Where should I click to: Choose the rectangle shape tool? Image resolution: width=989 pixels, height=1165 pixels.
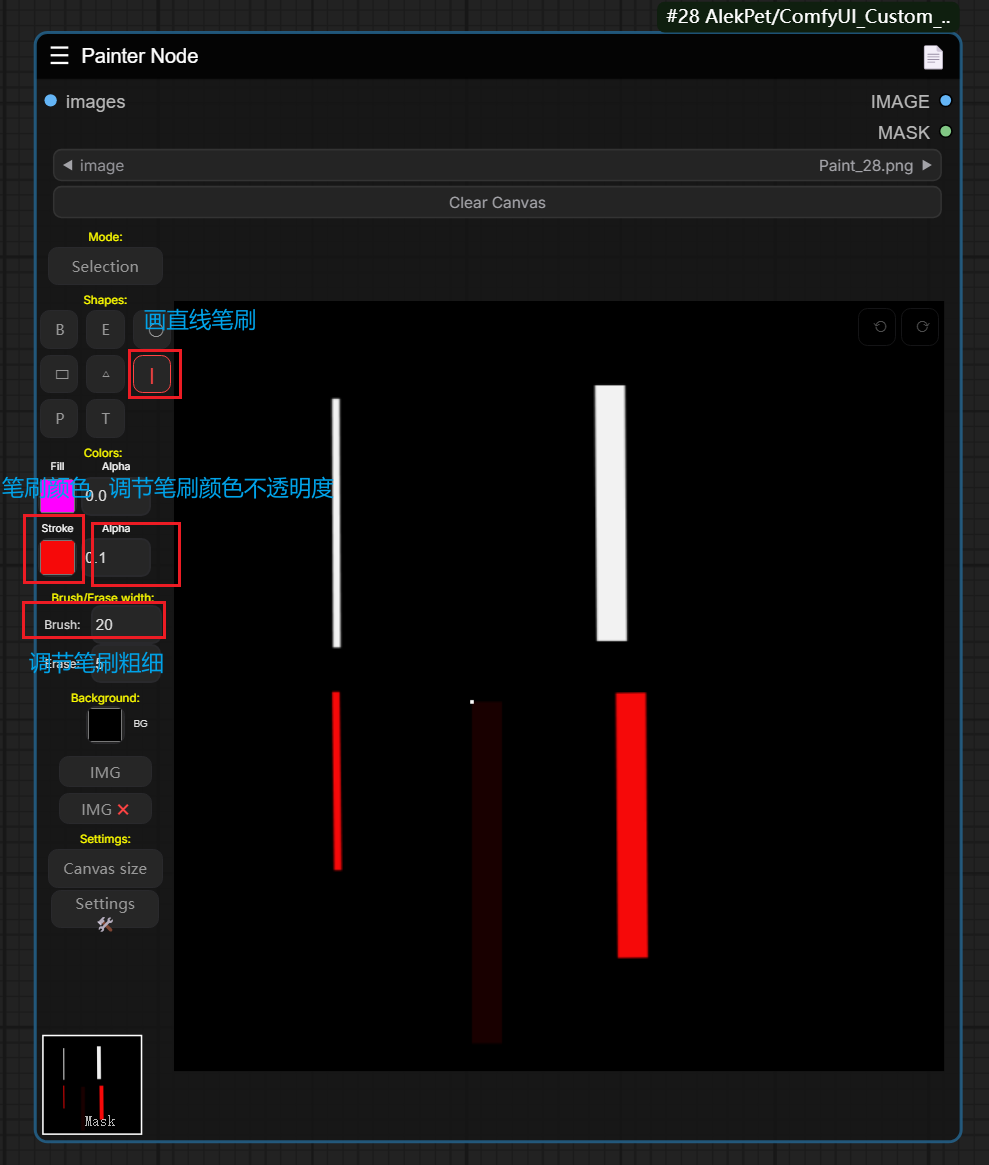[x=60, y=375]
